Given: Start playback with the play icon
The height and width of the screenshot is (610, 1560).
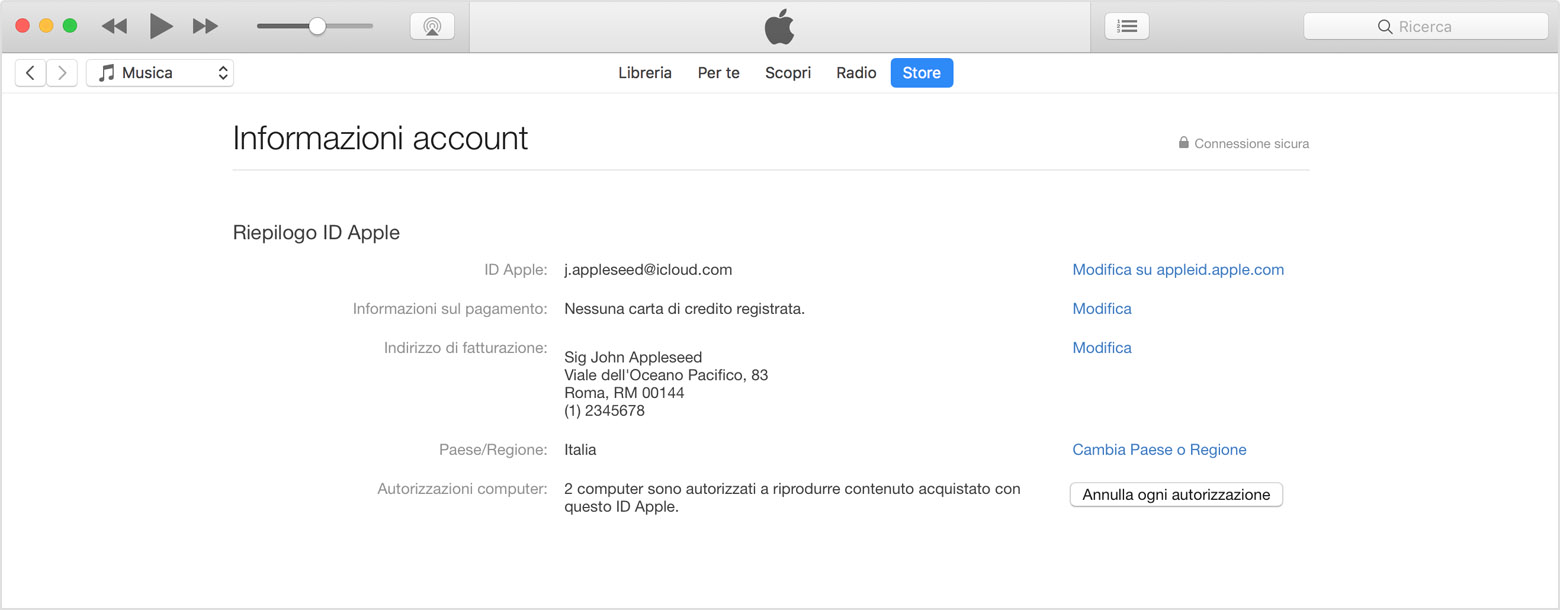Looking at the screenshot, I should tap(161, 26).
